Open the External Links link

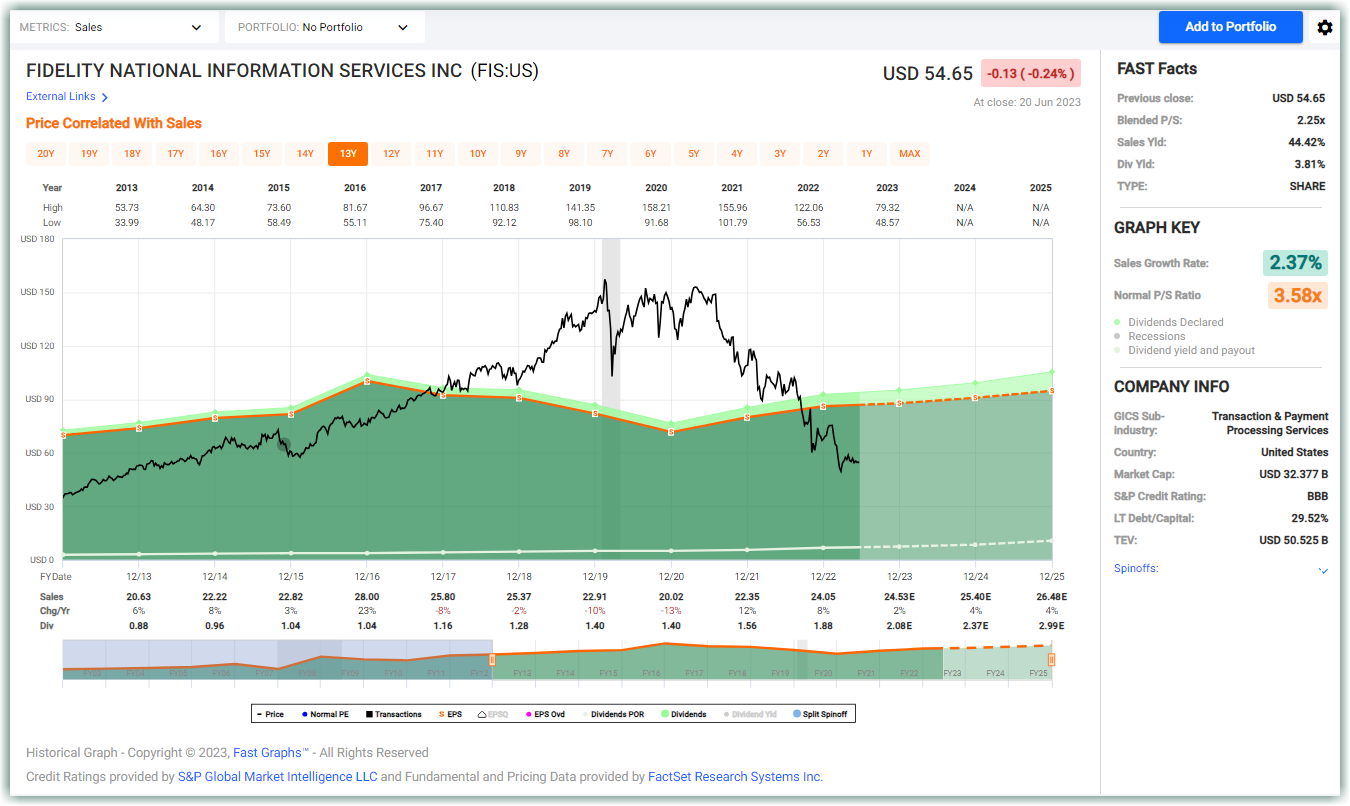coord(61,97)
